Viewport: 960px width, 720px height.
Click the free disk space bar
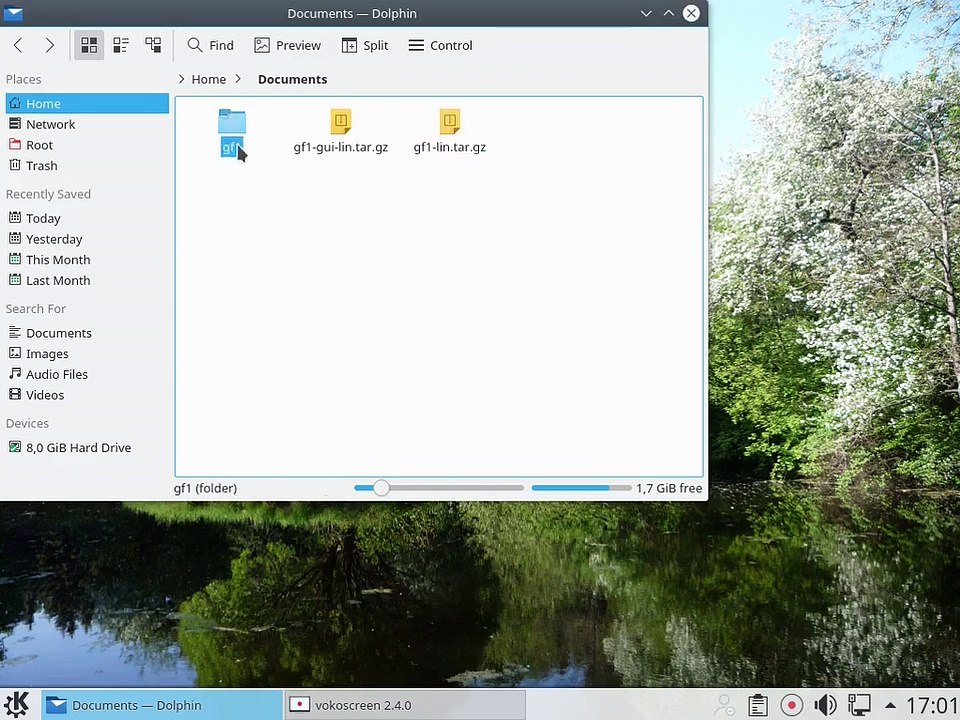pos(582,488)
